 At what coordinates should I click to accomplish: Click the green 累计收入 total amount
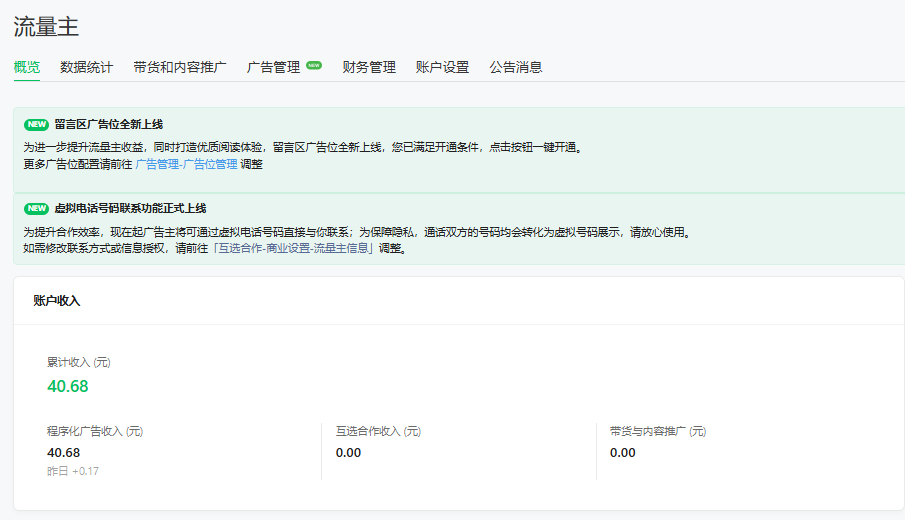(x=68, y=386)
